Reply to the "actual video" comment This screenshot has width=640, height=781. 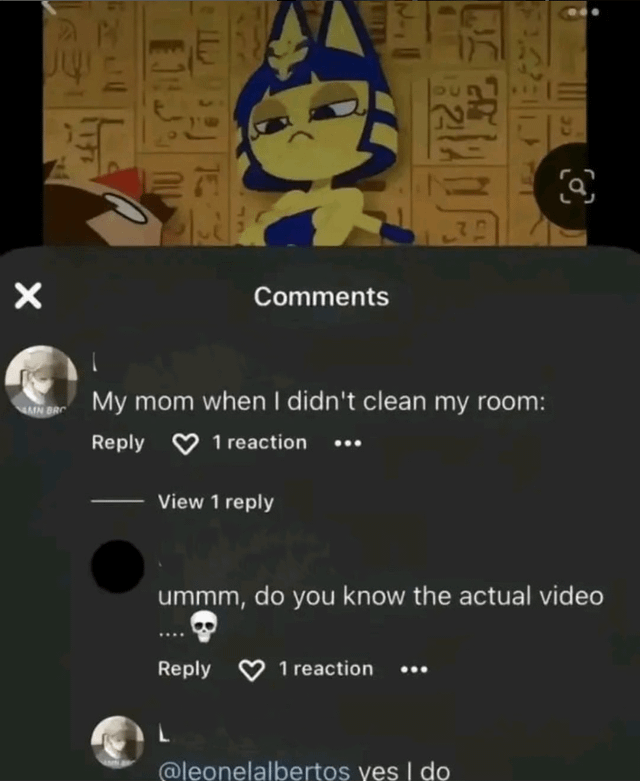tap(184, 669)
